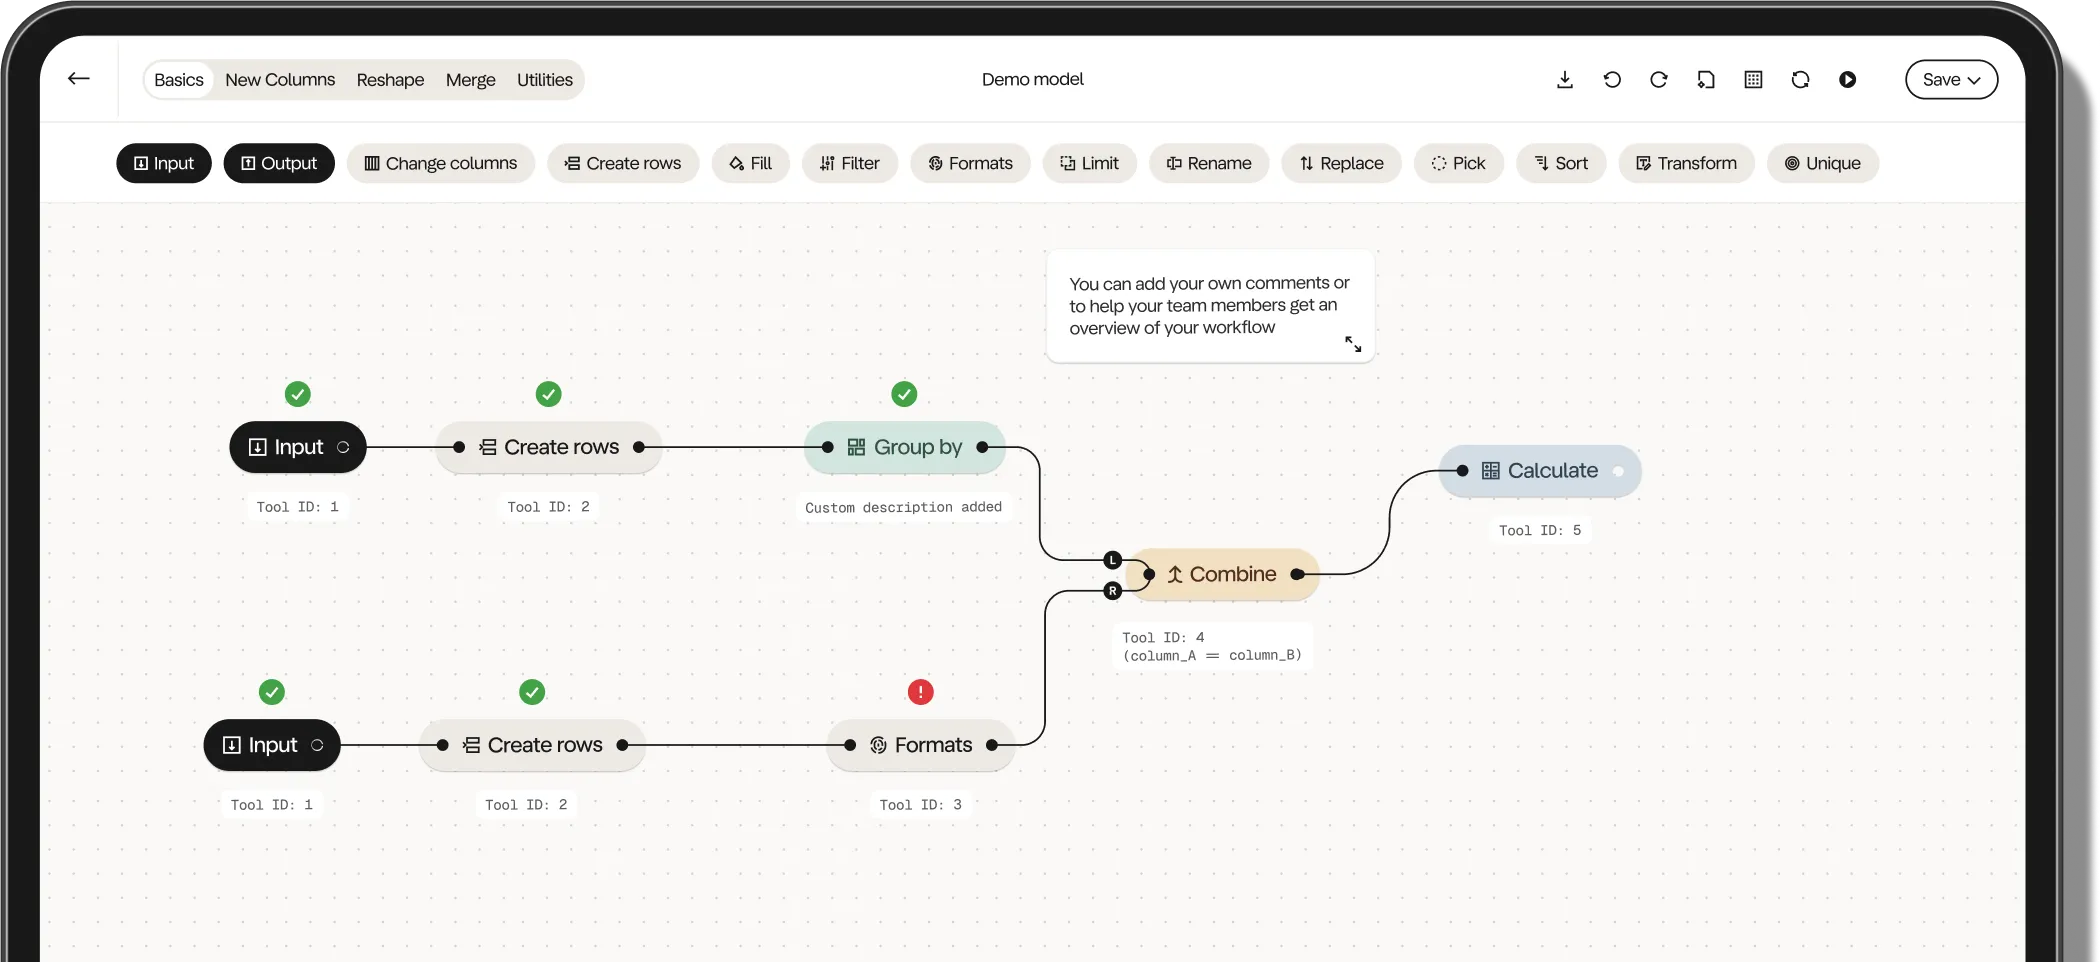Click the undo icon
Image resolution: width=2100 pixels, height=962 pixels.
(1612, 80)
